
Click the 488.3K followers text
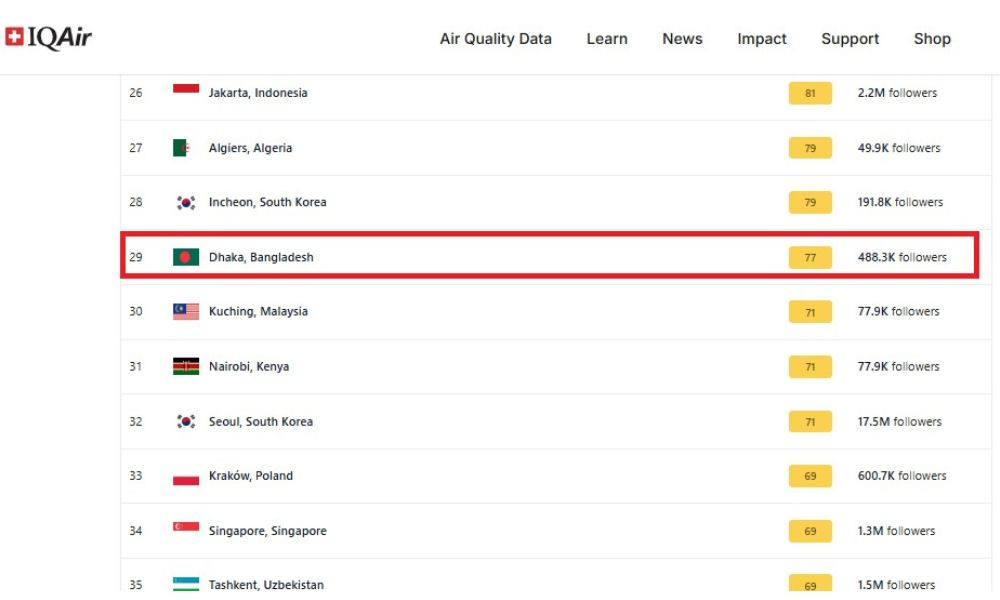coord(902,257)
